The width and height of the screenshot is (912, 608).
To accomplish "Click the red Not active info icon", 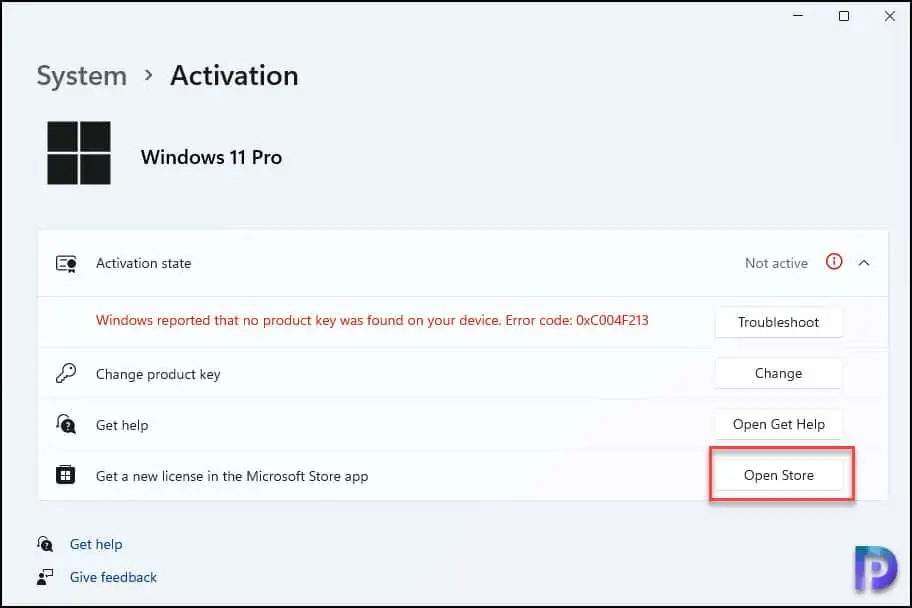I will click(834, 262).
